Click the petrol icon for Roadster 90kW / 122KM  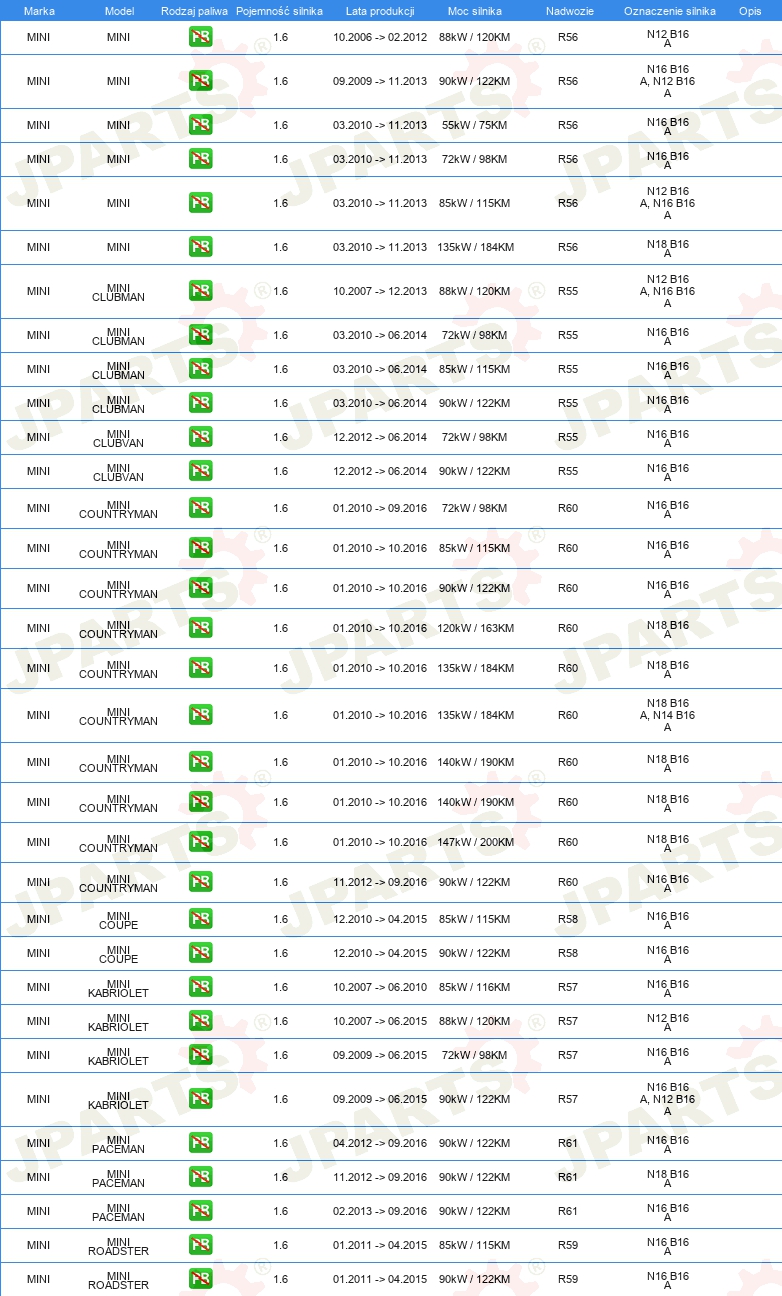(200, 1279)
